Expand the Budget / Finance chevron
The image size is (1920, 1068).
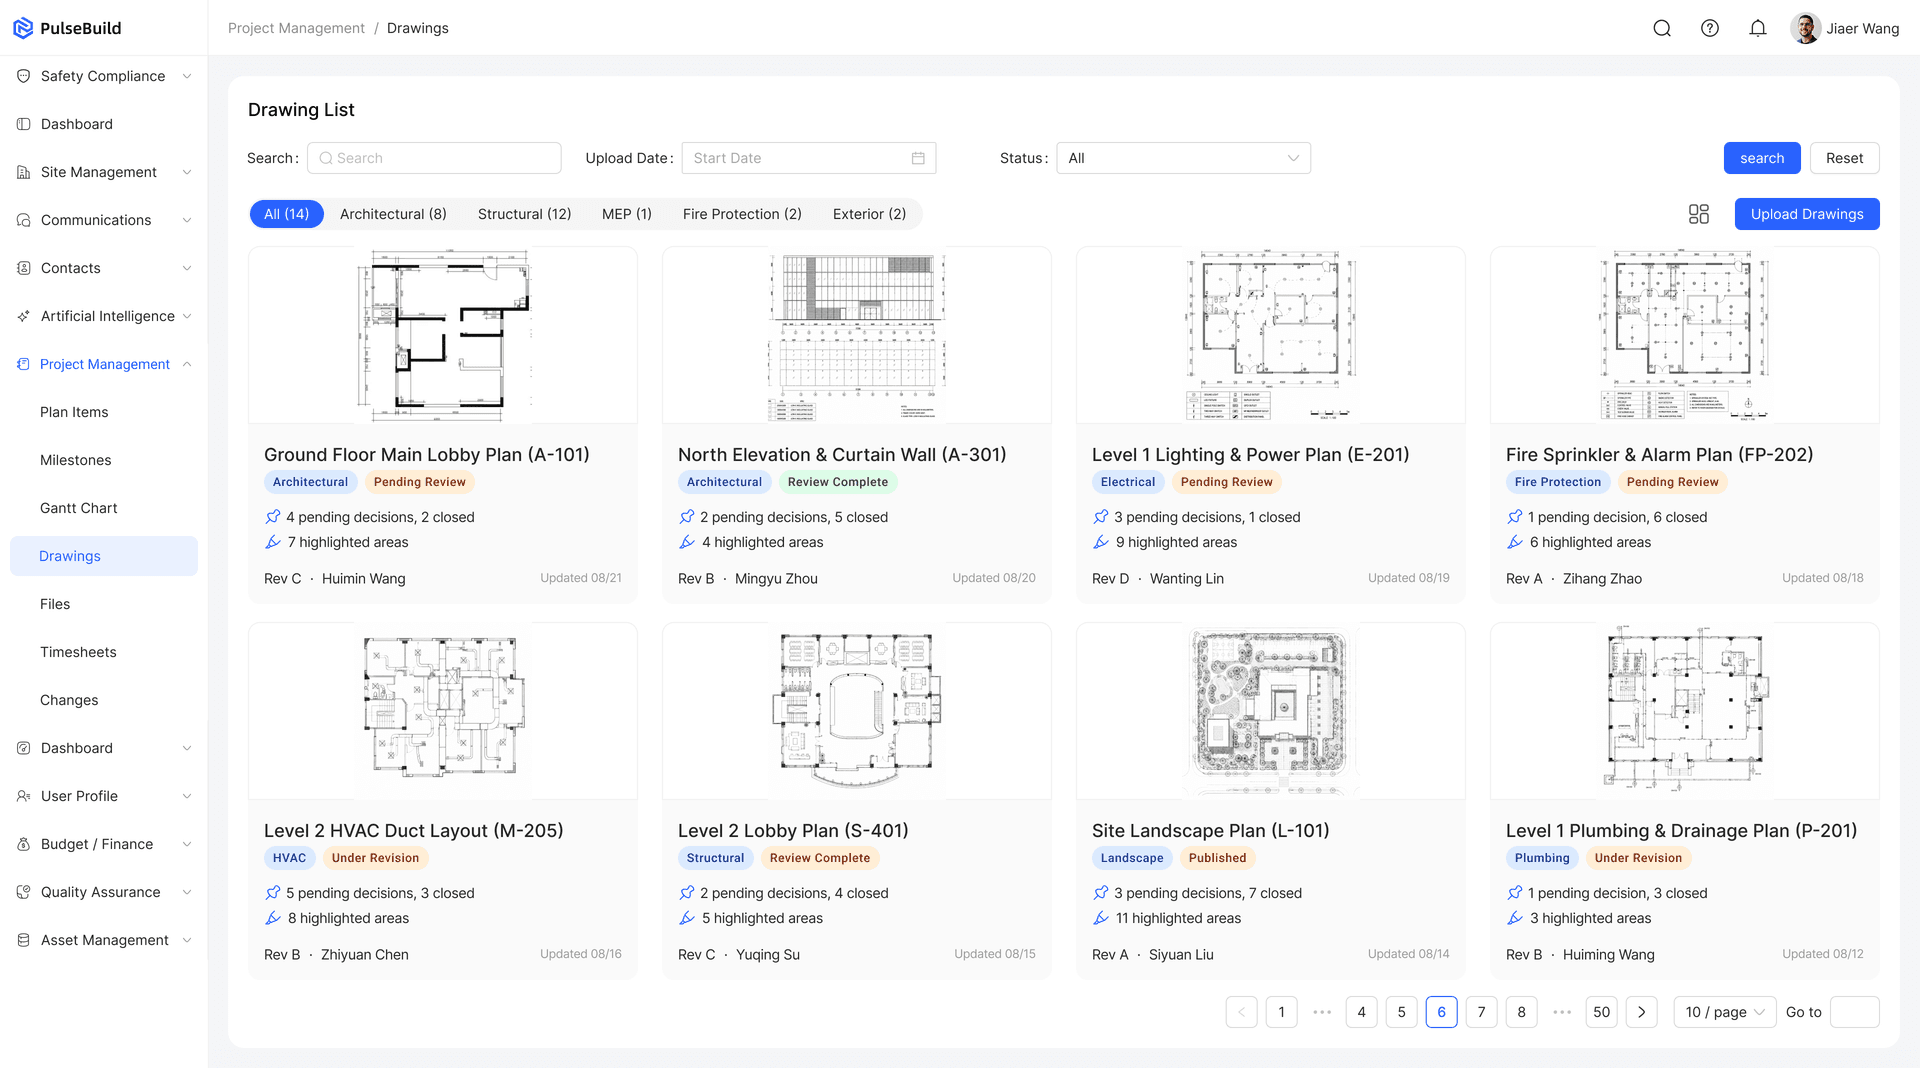187,844
